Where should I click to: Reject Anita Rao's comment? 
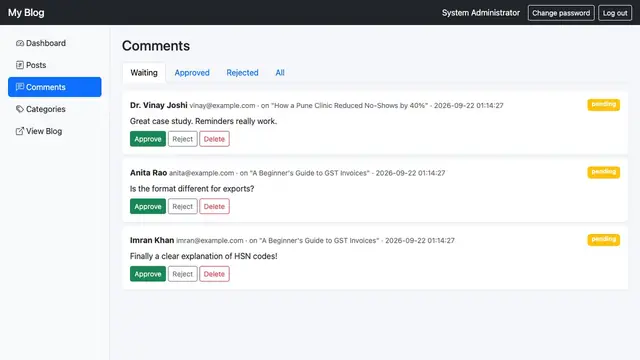point(182,206)
